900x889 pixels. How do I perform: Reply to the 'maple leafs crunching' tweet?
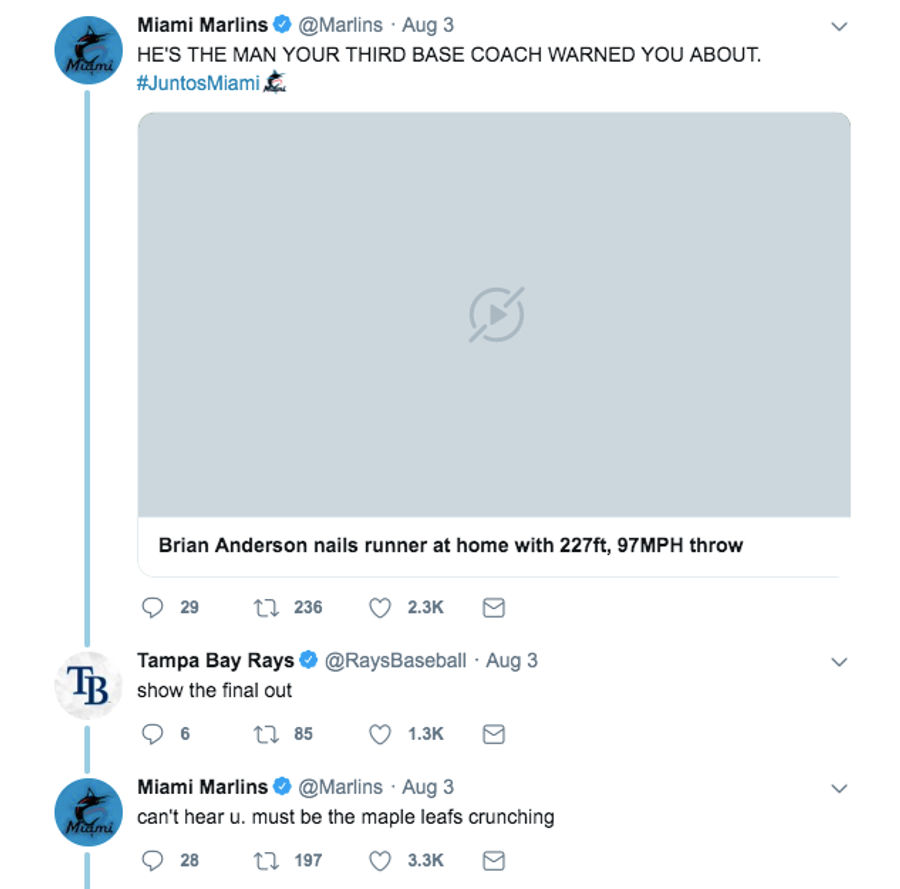pos(153,860)
